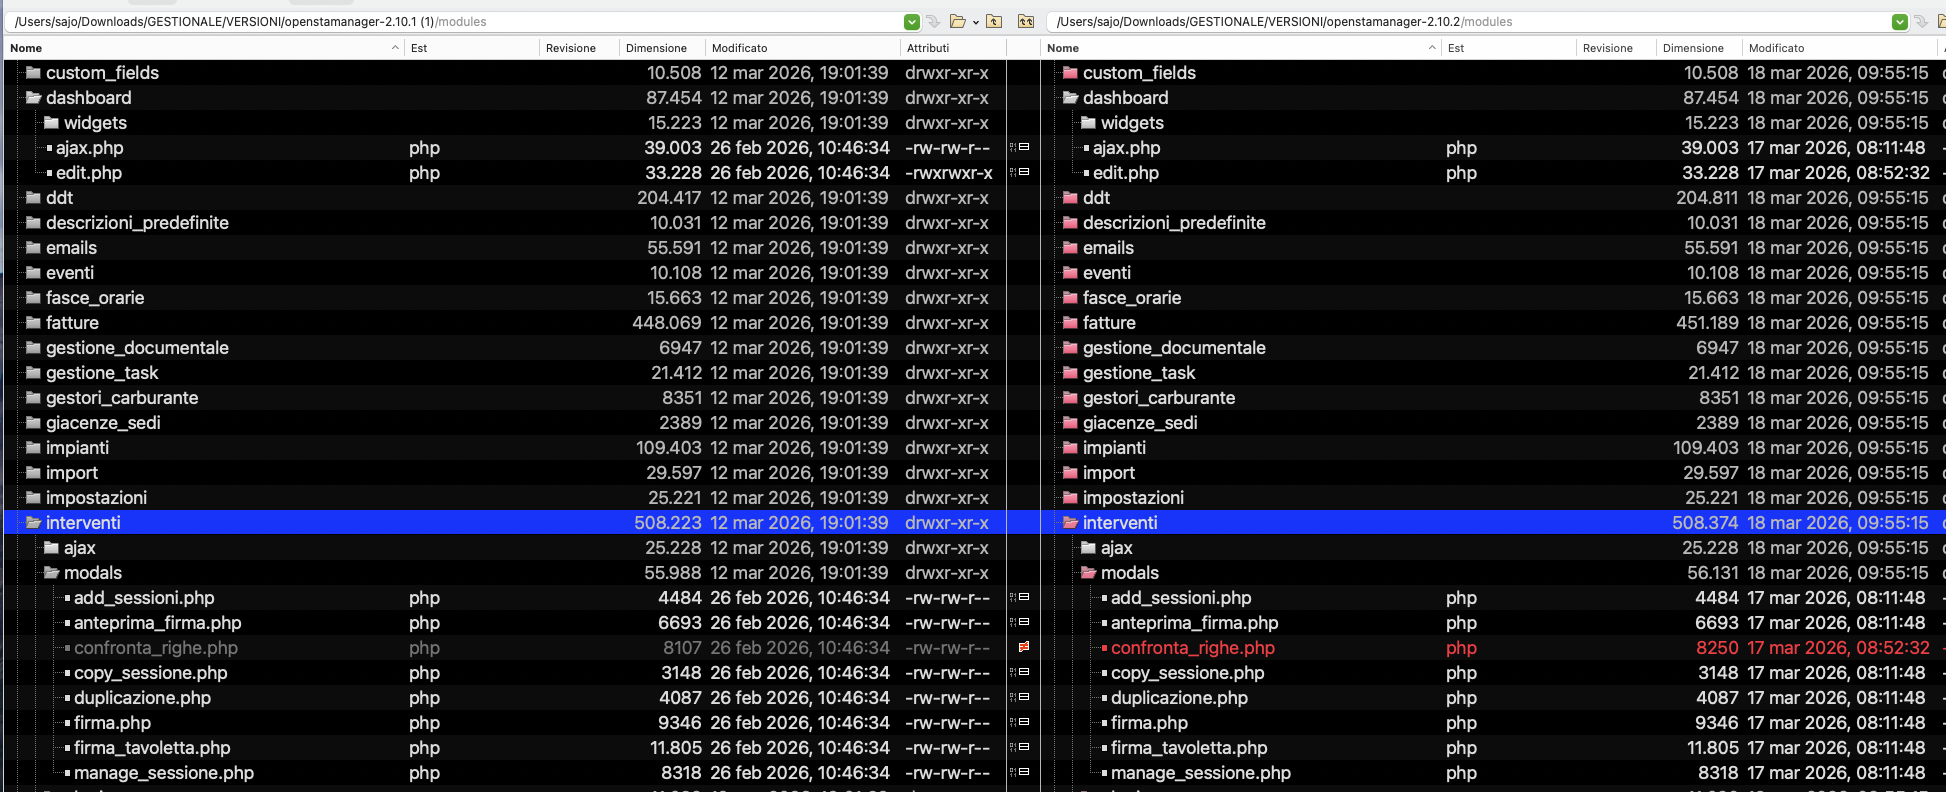Click gray go arrow beside left path
1946x792 pixels.
933,21
